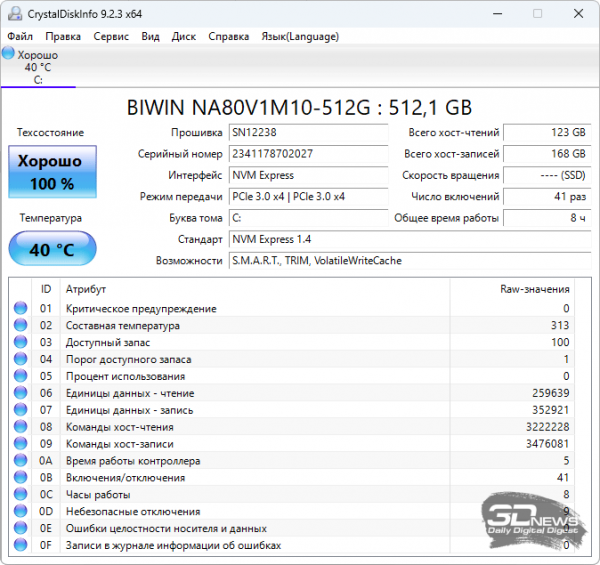
Task: Click status orb for Критическое предупреждение row
Action: [20, 309]
